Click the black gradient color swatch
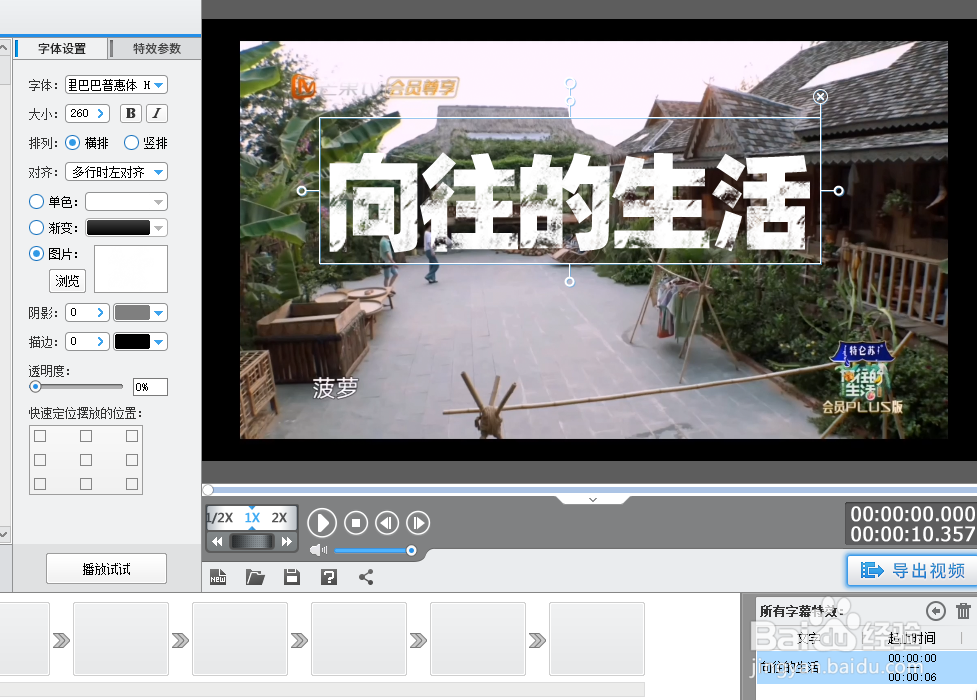 [x=118, y=228]
